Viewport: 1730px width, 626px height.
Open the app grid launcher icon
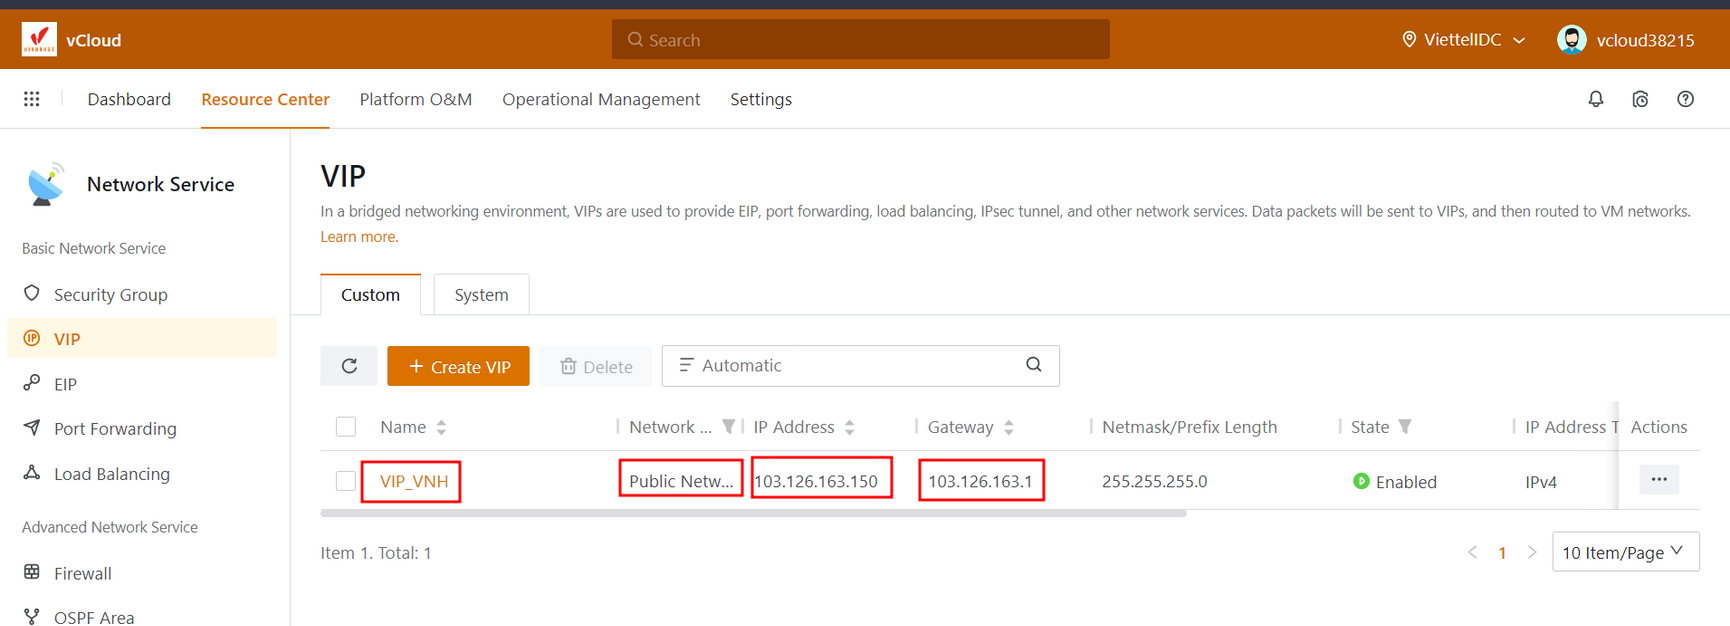(x=32, y=99)
